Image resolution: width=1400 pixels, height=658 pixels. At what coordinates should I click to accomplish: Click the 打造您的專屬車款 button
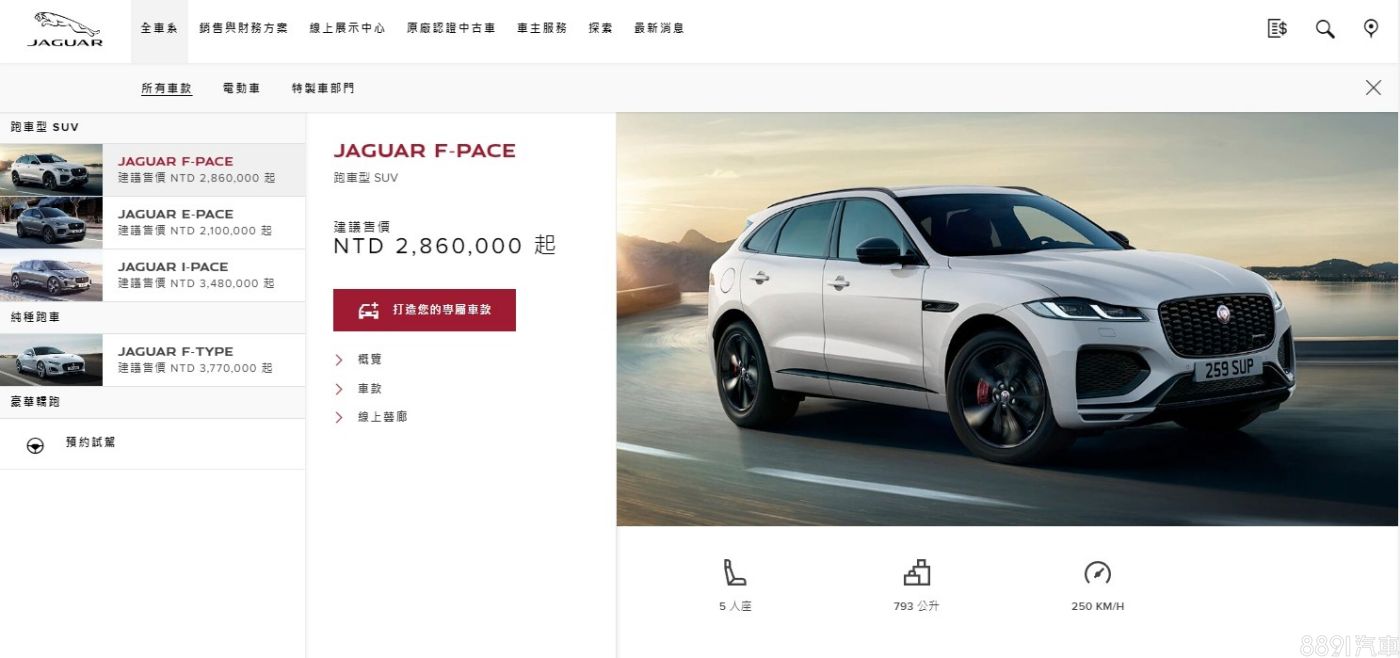coord(424,310)
